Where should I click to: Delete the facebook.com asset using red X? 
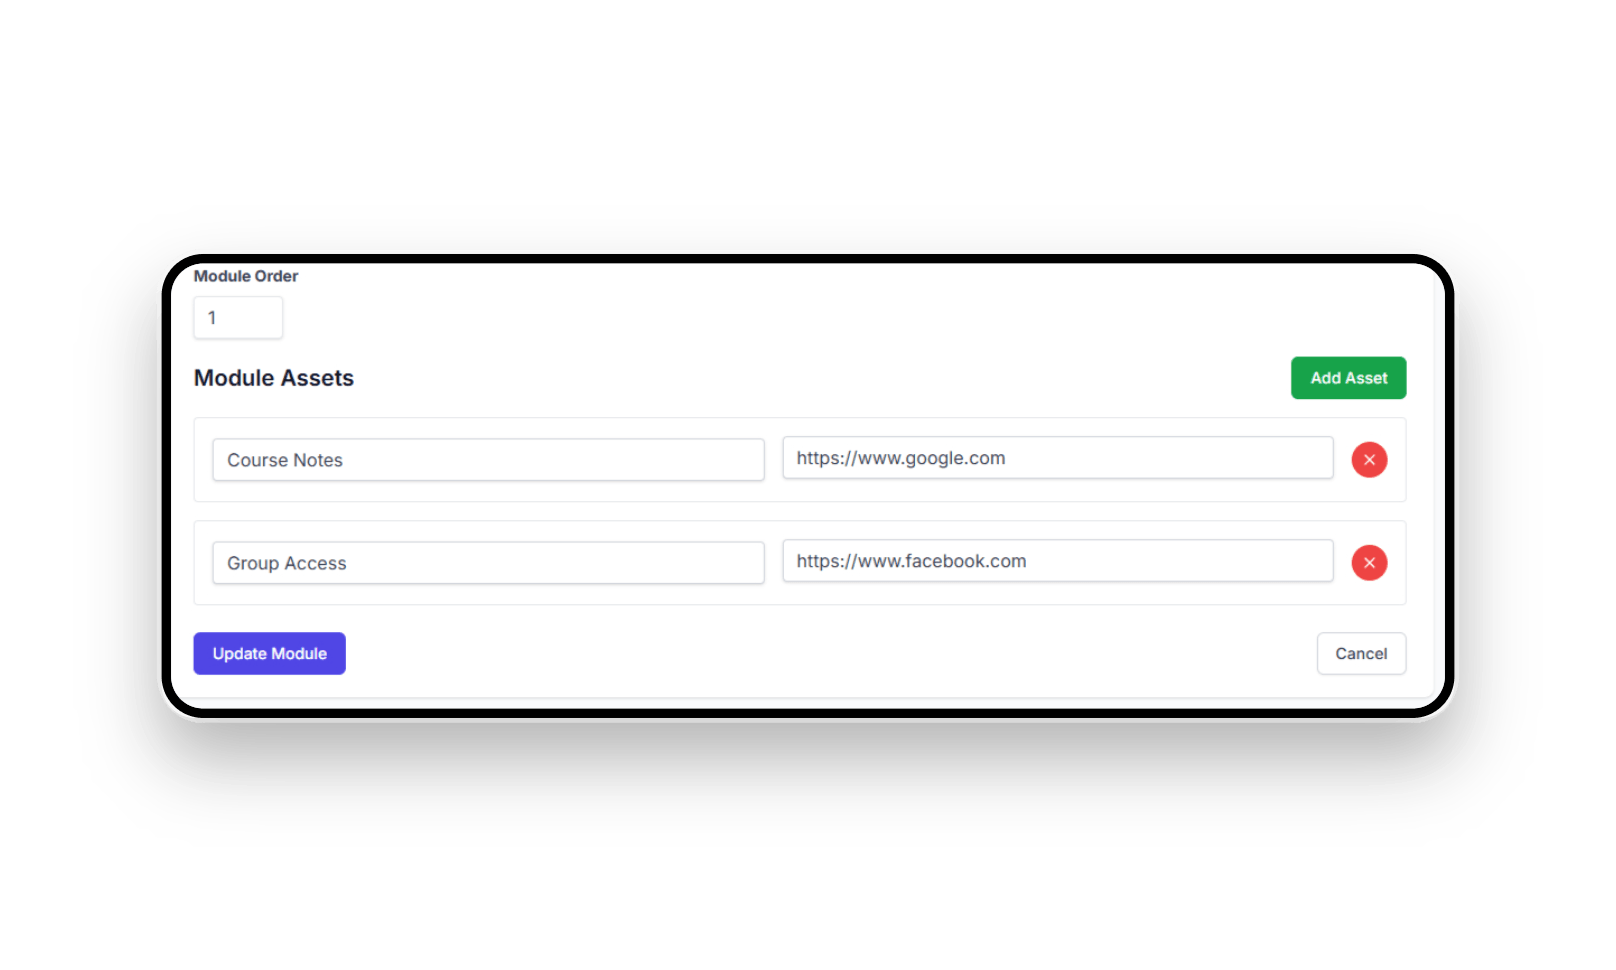click(1369, 563)
